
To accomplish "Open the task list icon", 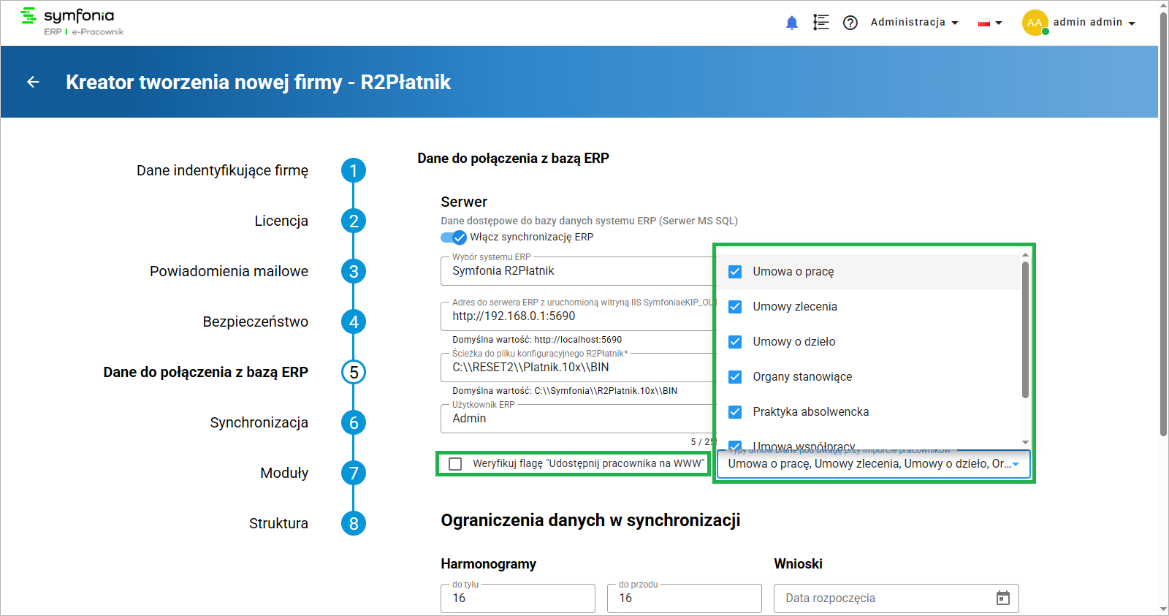I will (x=821, y=22).
